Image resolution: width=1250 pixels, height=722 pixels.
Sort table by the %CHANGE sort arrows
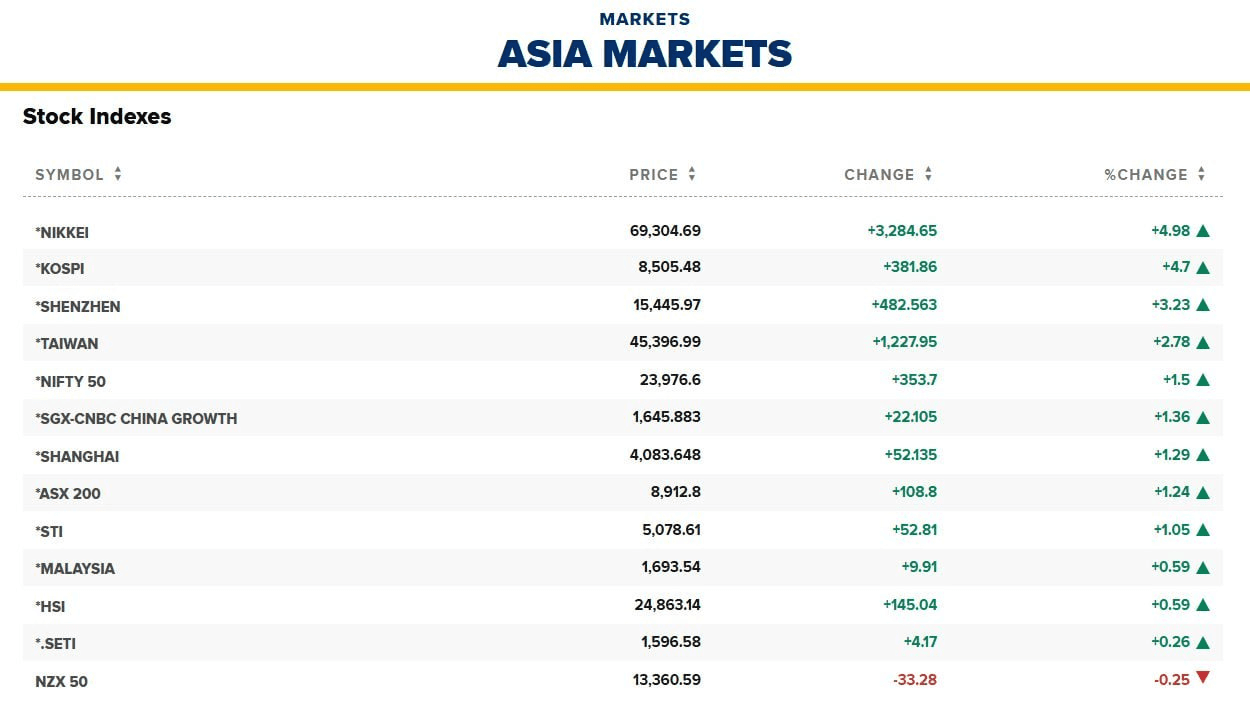(x=1201, y=174)
